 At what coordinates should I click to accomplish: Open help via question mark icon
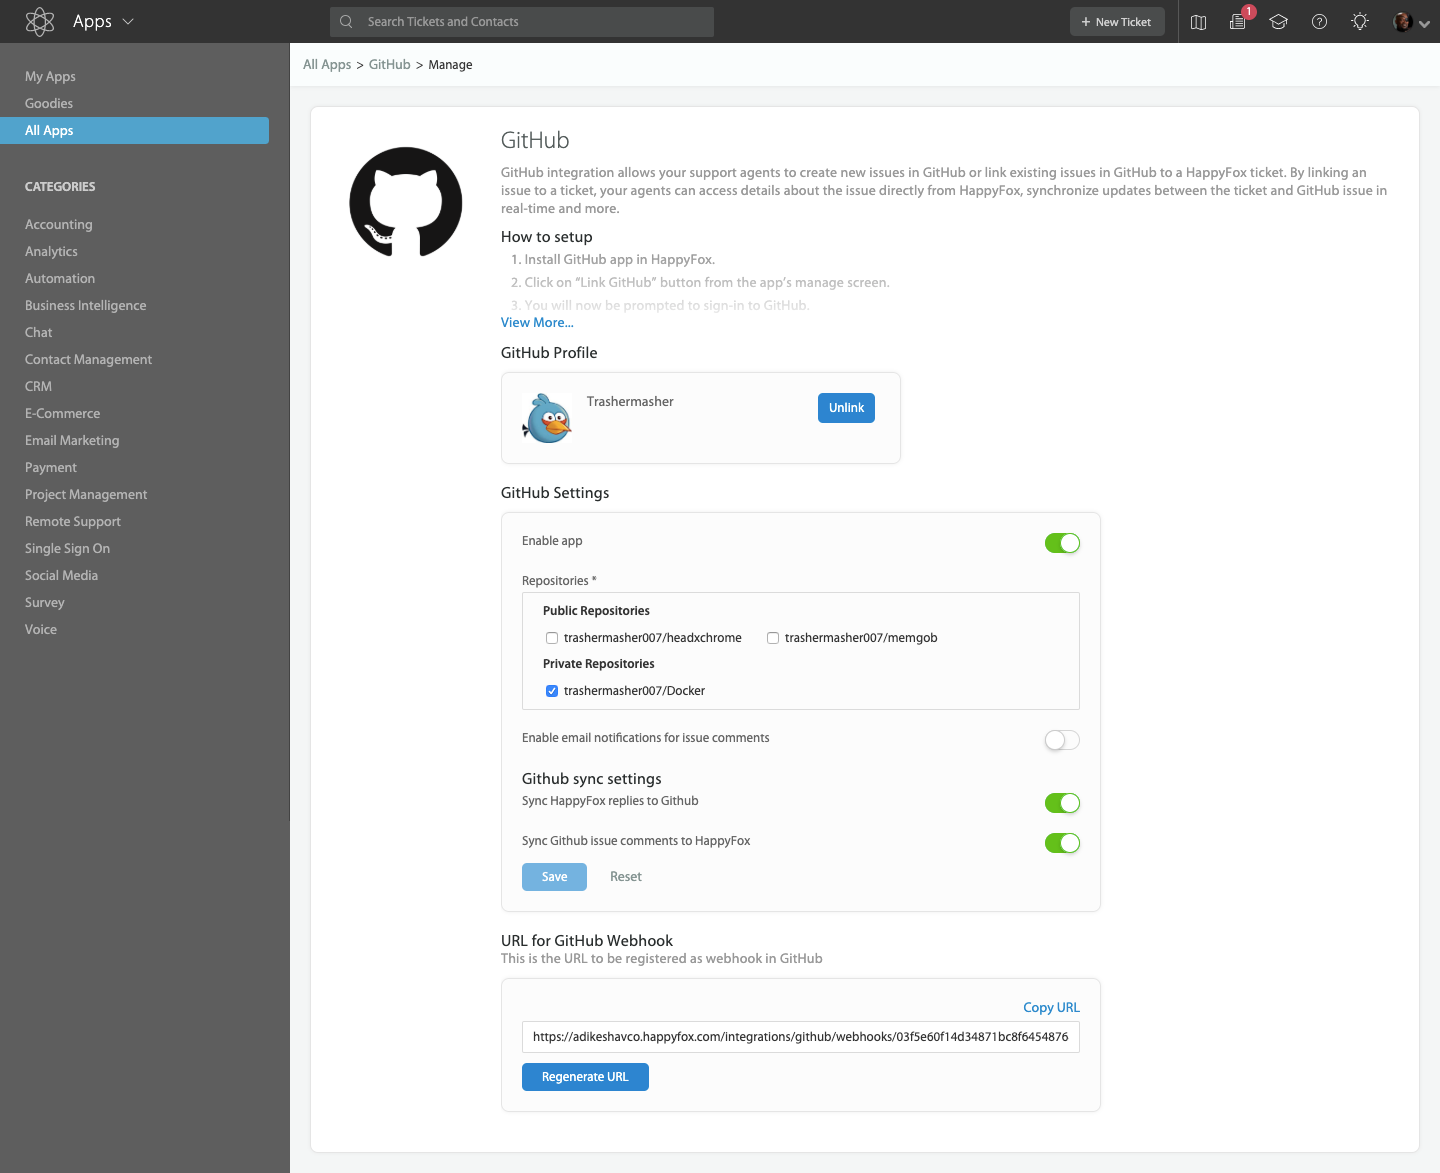click(x=1319, y=21)
